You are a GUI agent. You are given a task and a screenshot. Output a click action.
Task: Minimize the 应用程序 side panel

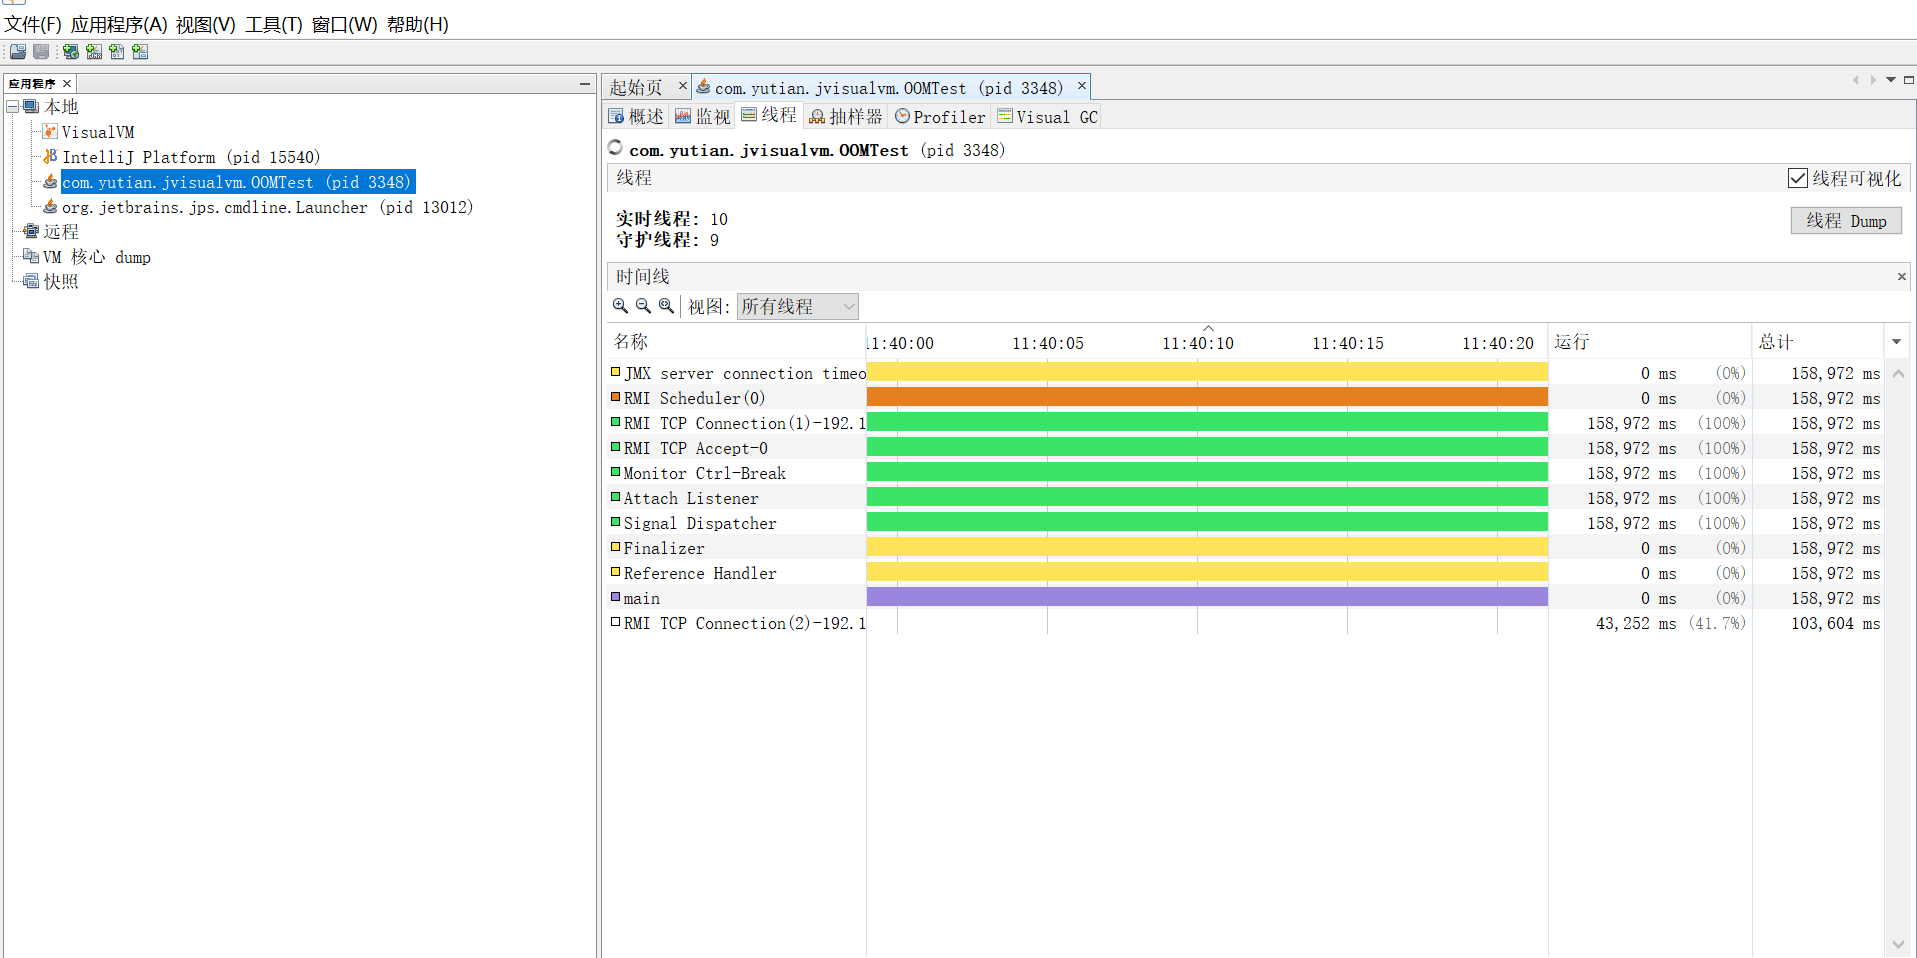585,84
